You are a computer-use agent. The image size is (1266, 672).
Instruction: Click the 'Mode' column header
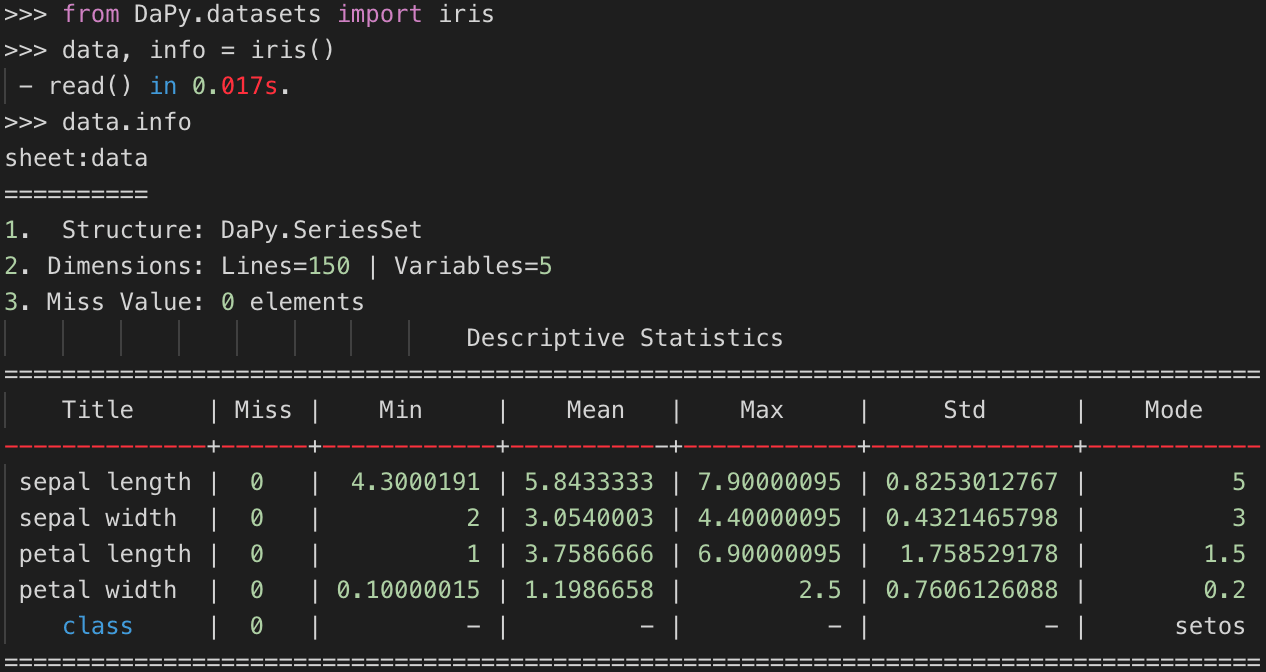[1174, 410]
